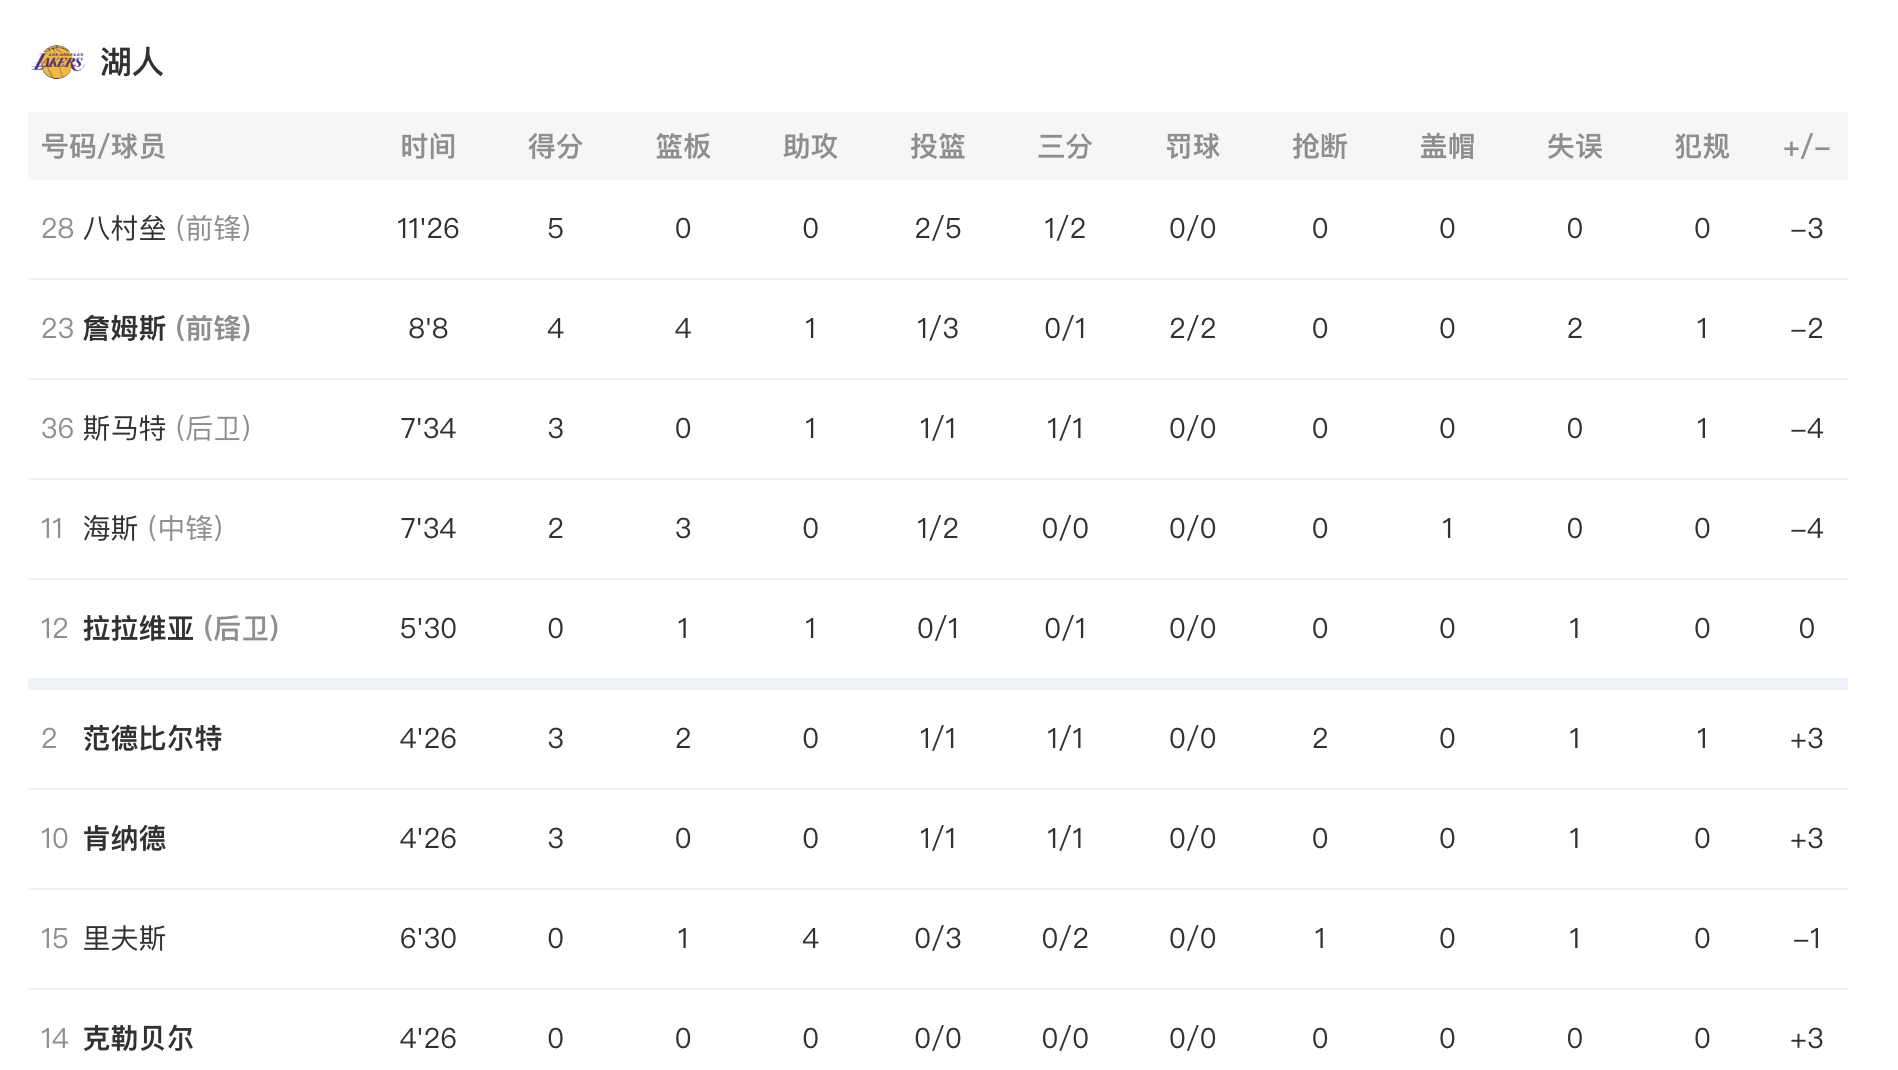The image size is (1898, 1070).
Task: Open player 八村垒 profile link
Action: pyautogui.click(x=124, y=229)
